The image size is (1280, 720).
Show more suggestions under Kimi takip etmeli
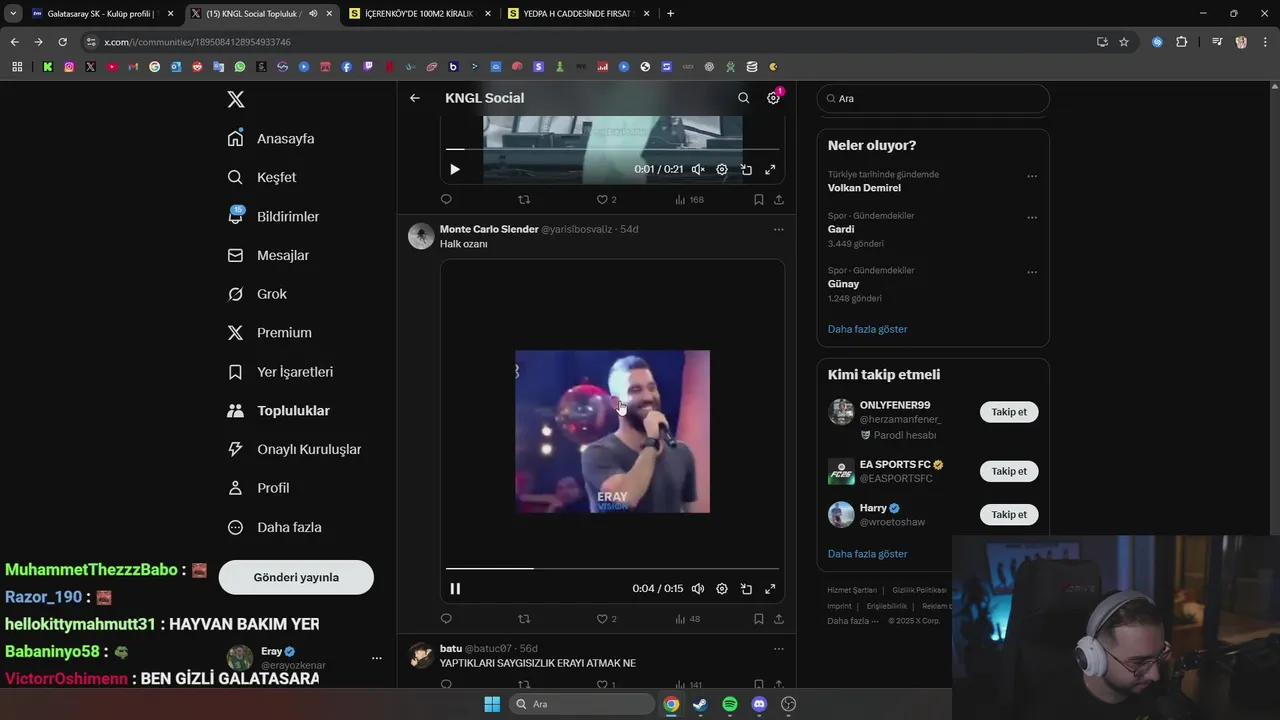click(x=867, y=554)
